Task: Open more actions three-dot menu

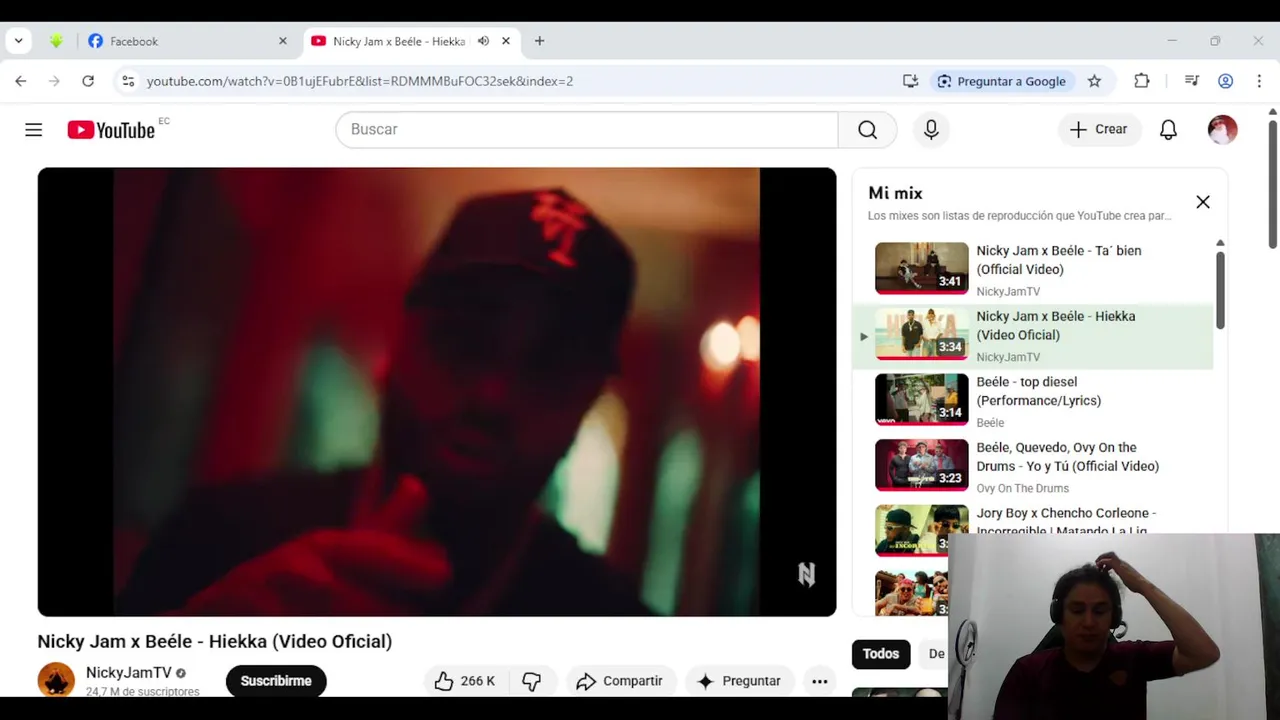Action: tap(820, 681)
